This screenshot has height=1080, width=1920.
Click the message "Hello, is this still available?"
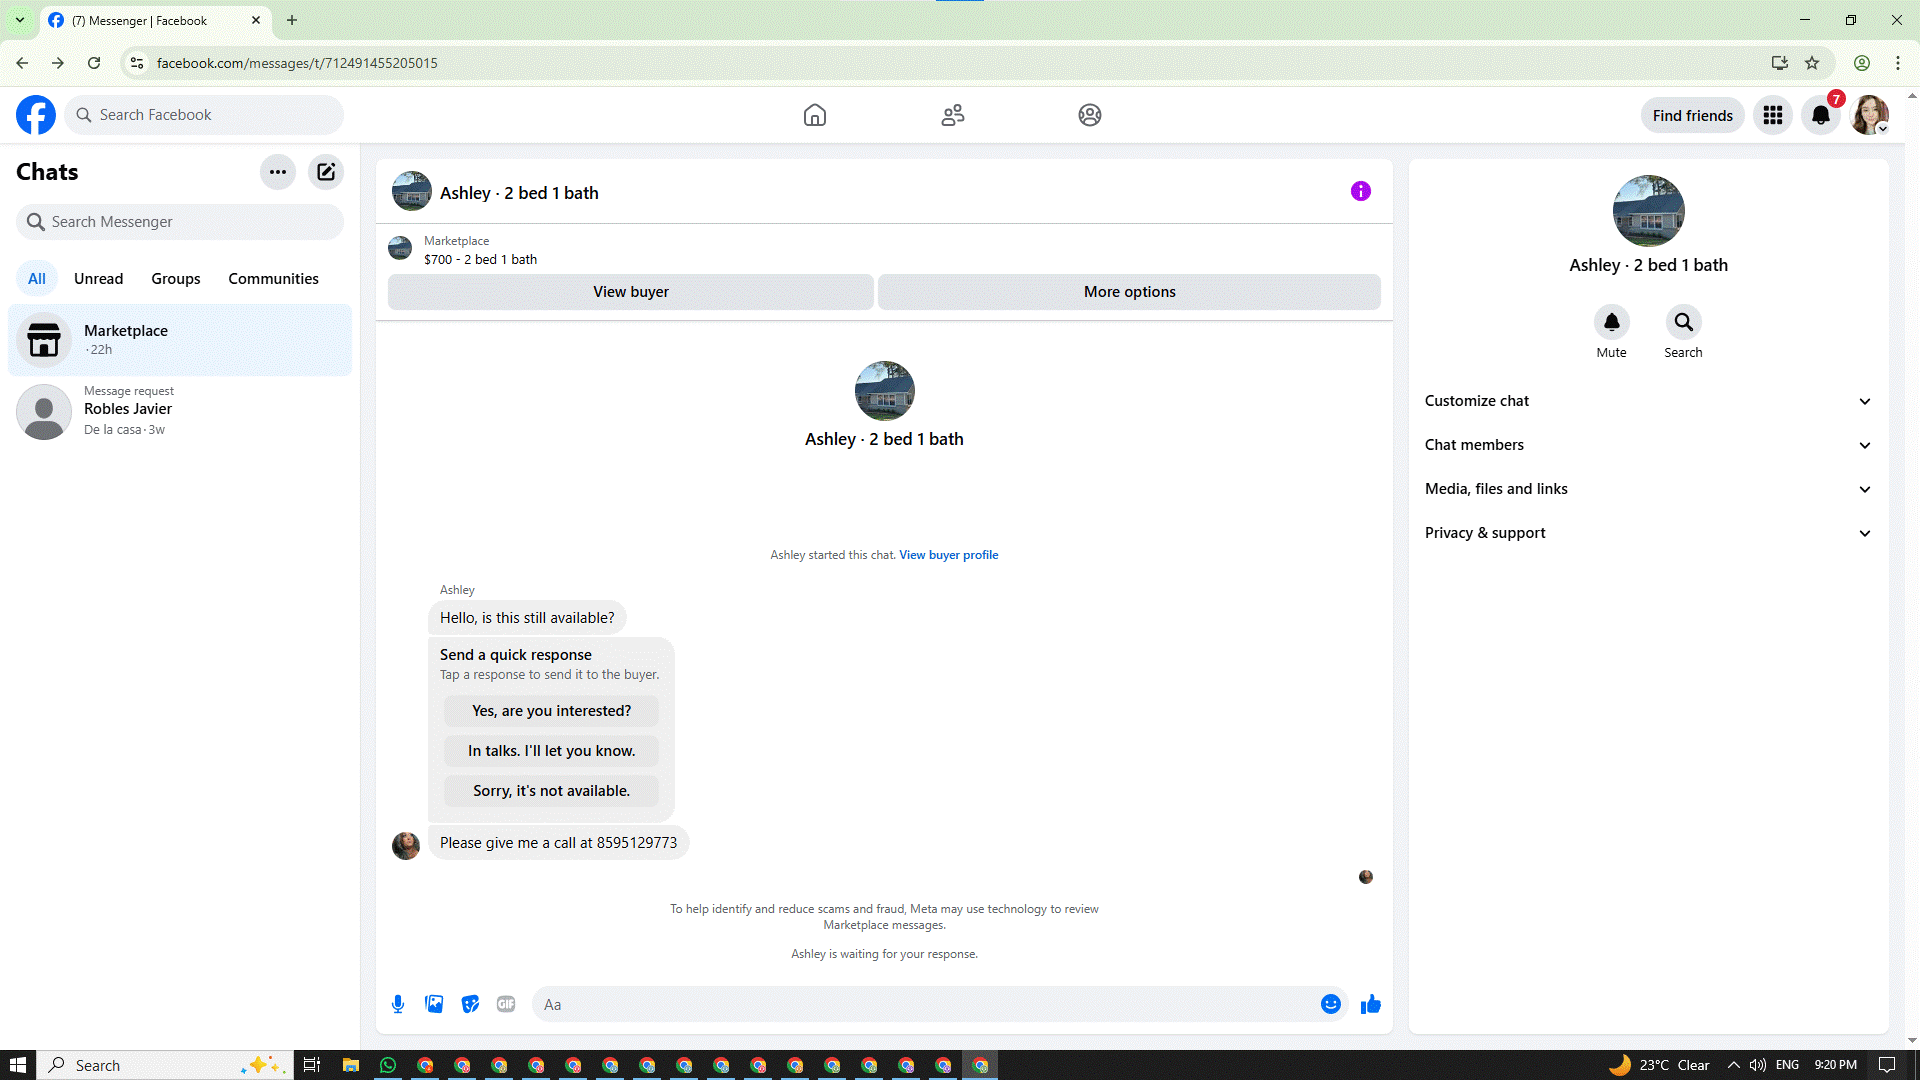tap(527, 618)
